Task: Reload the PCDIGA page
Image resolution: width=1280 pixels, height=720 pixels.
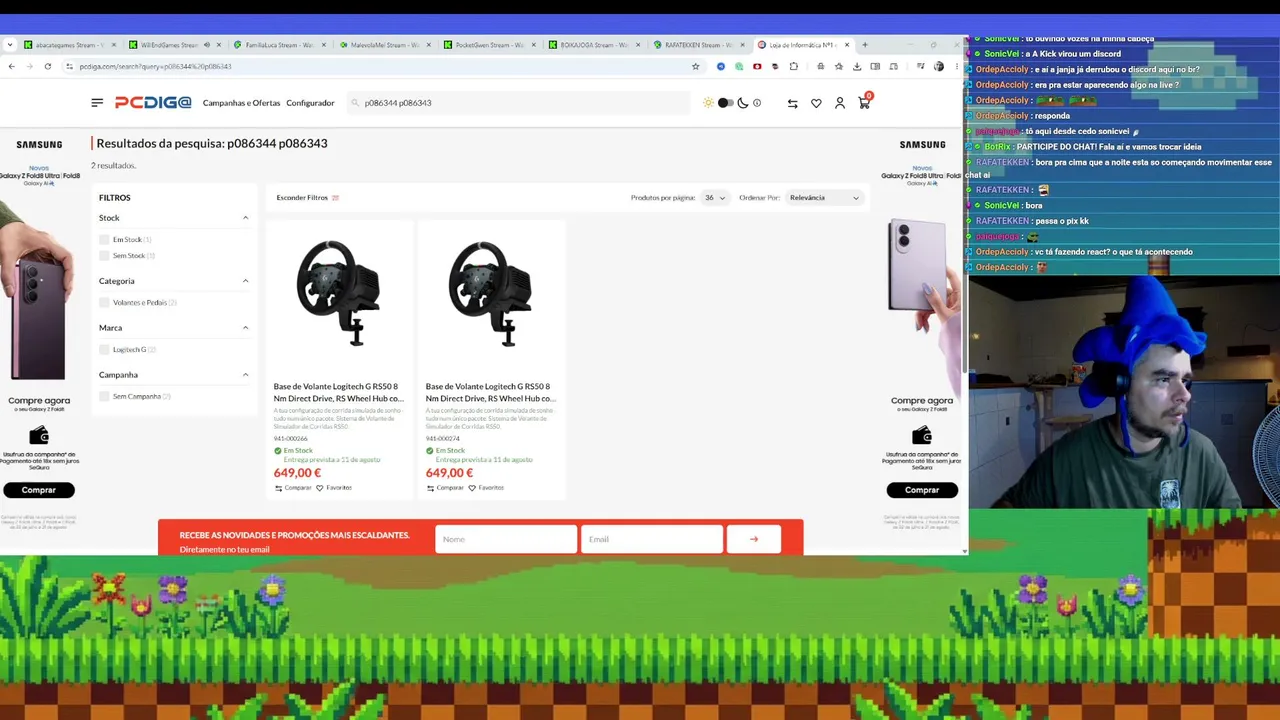Action: [x=47, y=66]
